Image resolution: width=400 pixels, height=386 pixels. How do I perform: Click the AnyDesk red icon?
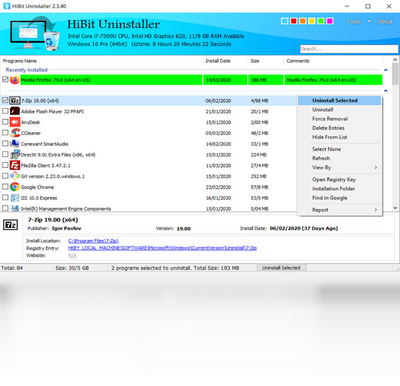pyautogui.click(x=15, y=122)
